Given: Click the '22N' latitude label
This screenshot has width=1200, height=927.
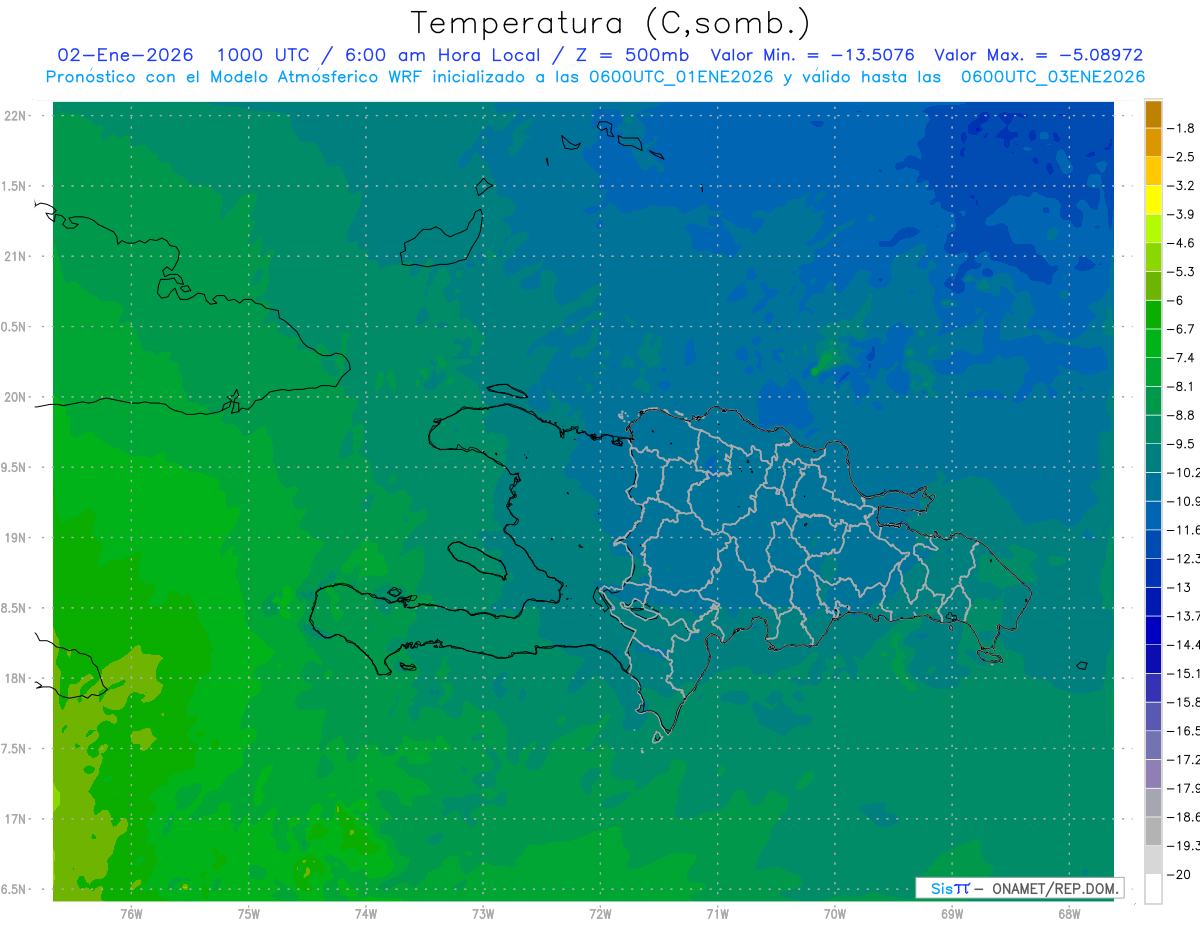Looking at the screenshot, I should pos(17,116).
